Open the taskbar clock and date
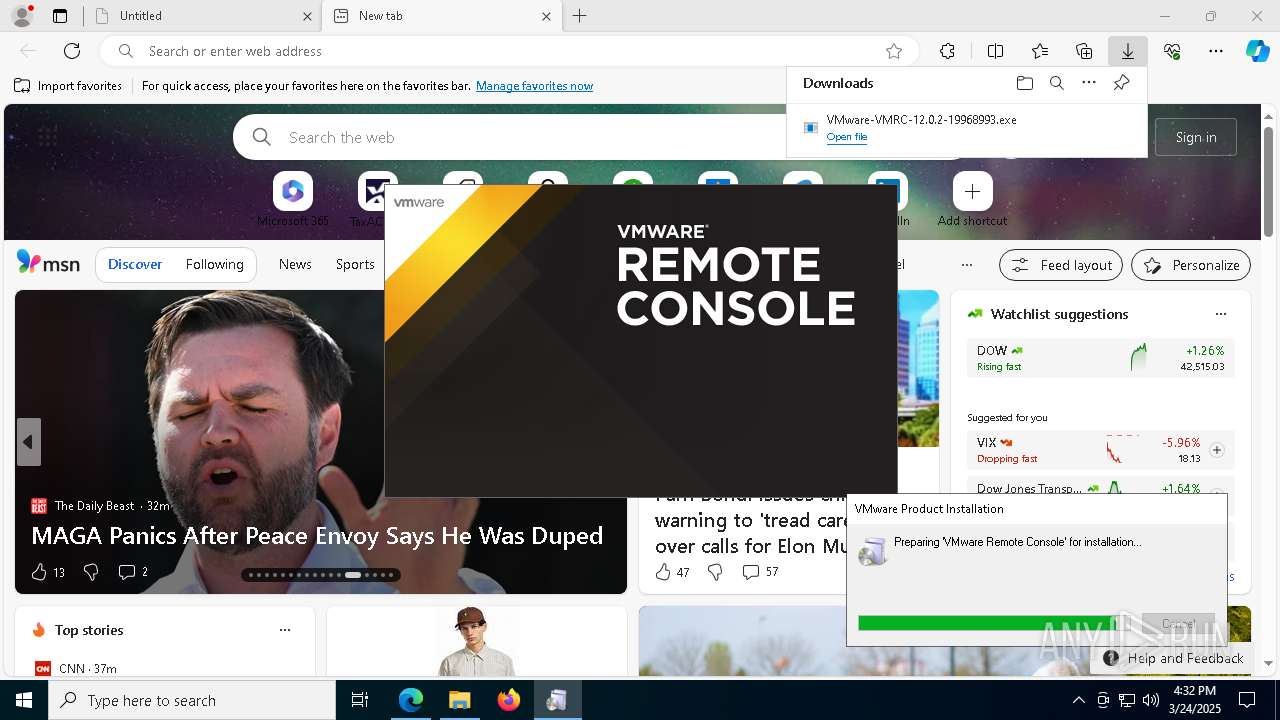The height and width of the screenshot is (720, 1280). tap(1194, 700)
